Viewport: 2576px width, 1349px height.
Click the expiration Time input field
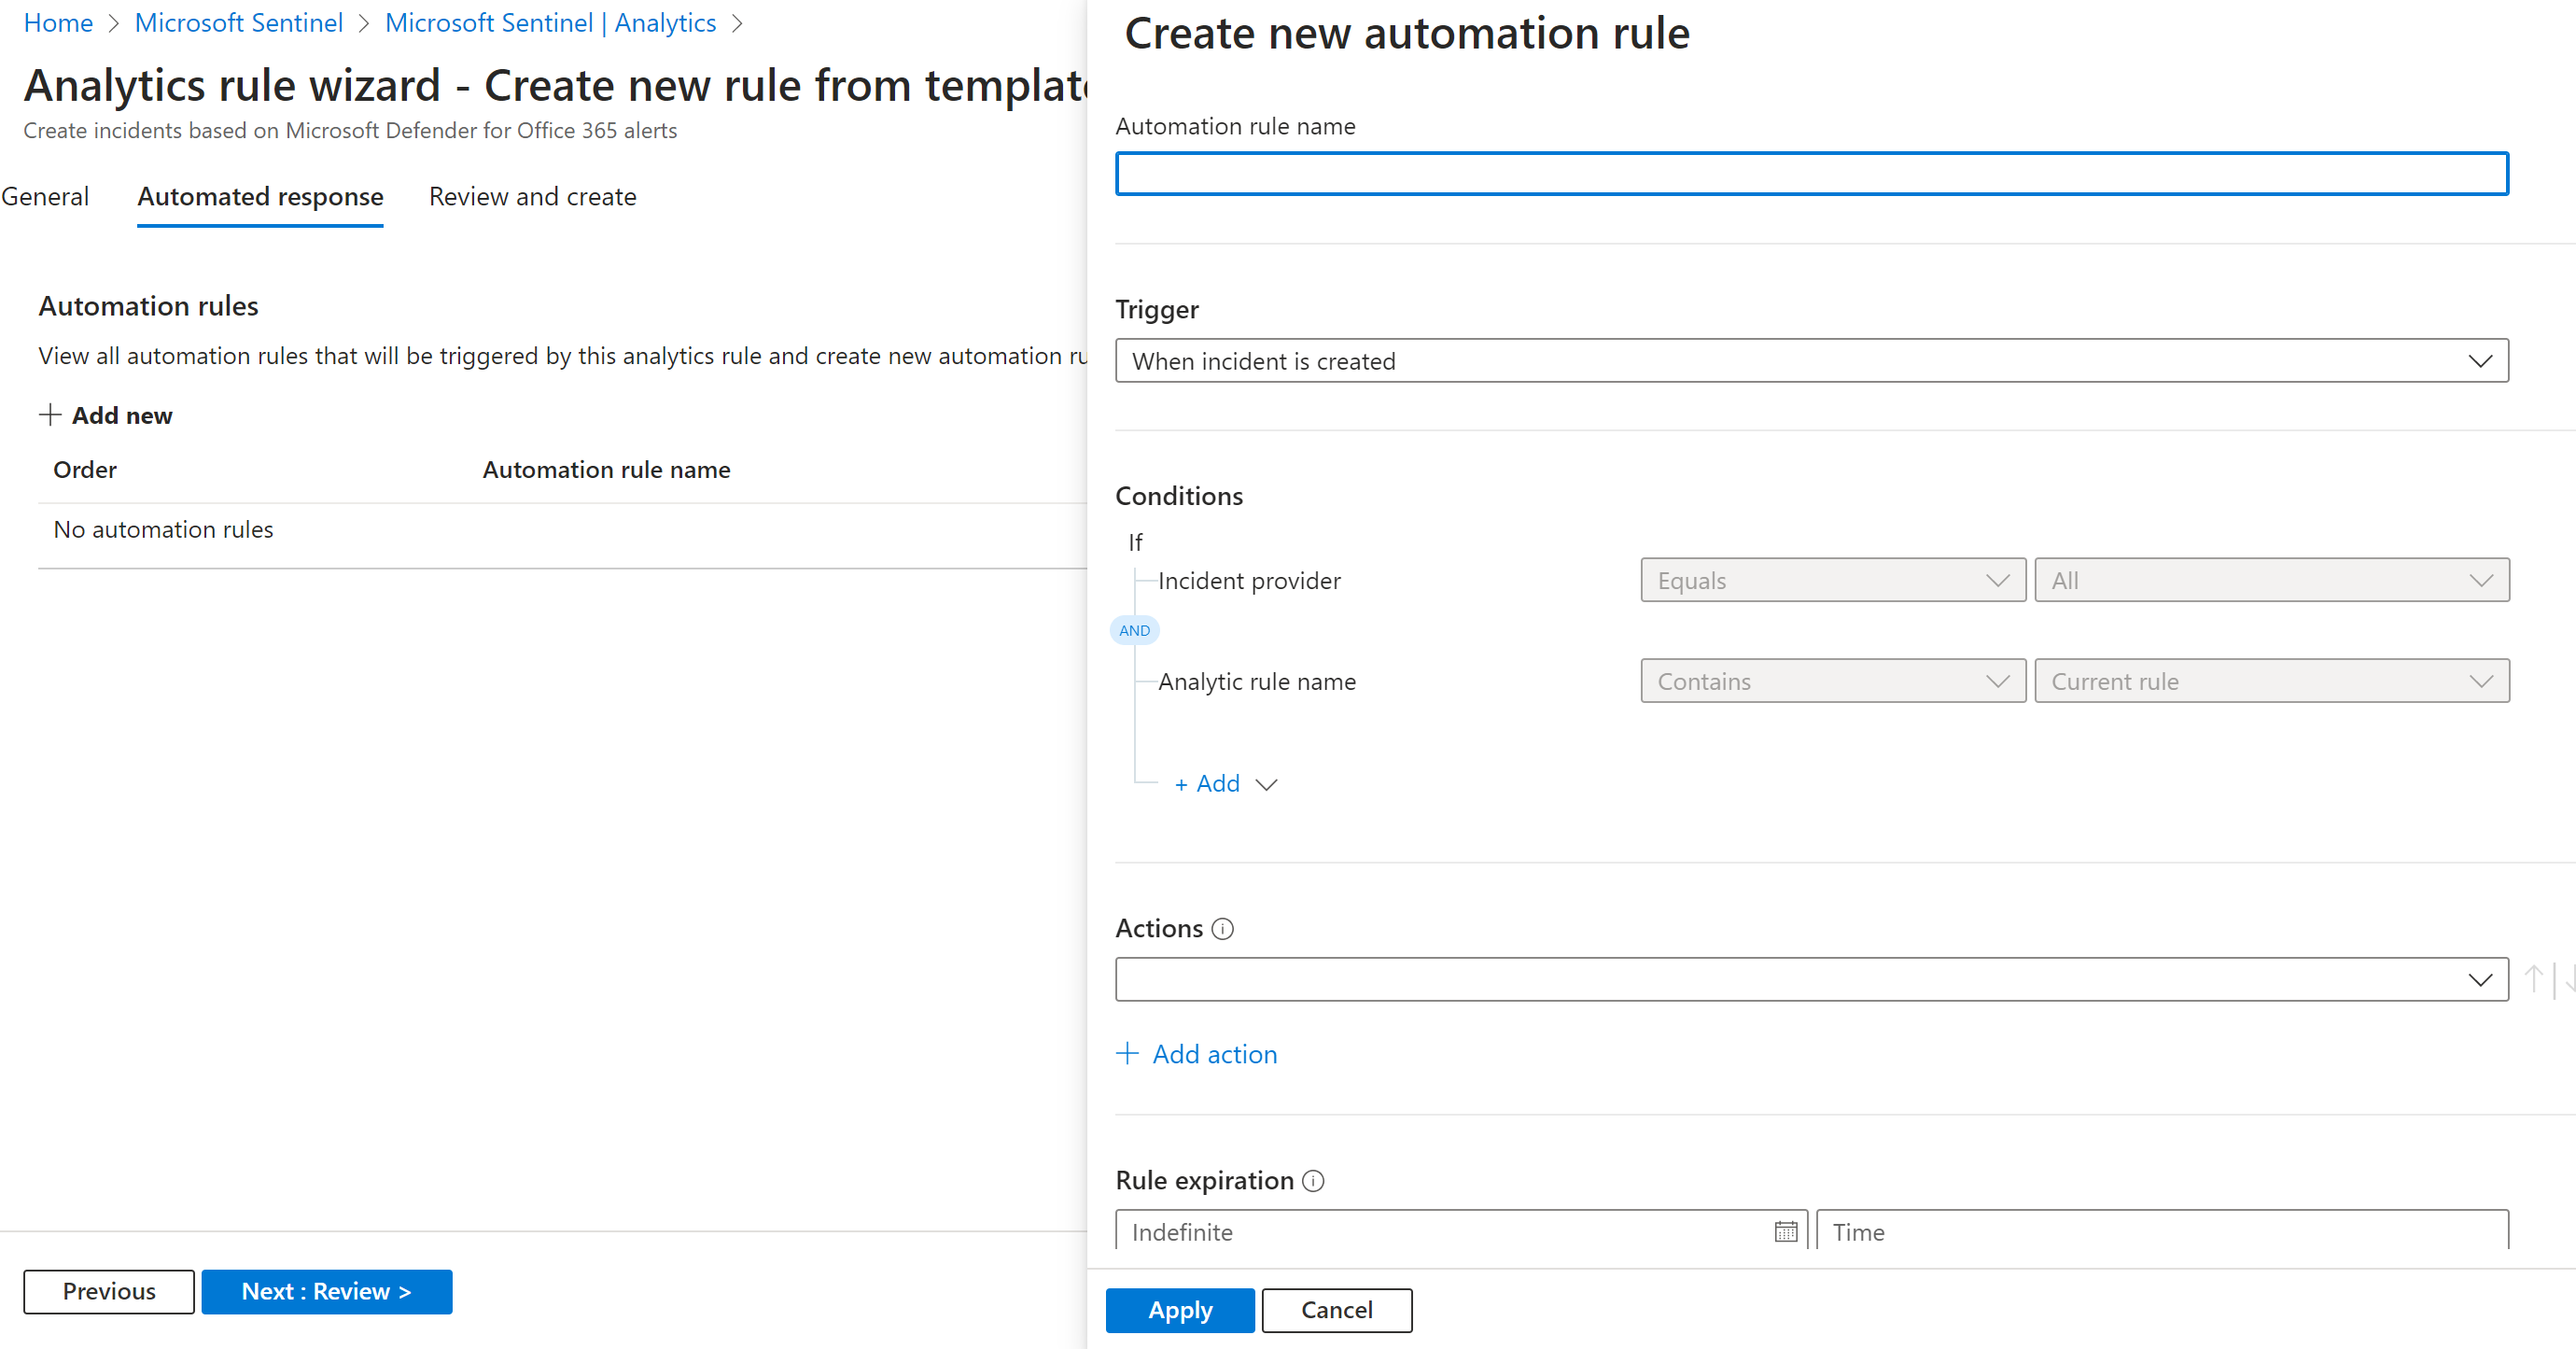(x=2161, y=1232)
